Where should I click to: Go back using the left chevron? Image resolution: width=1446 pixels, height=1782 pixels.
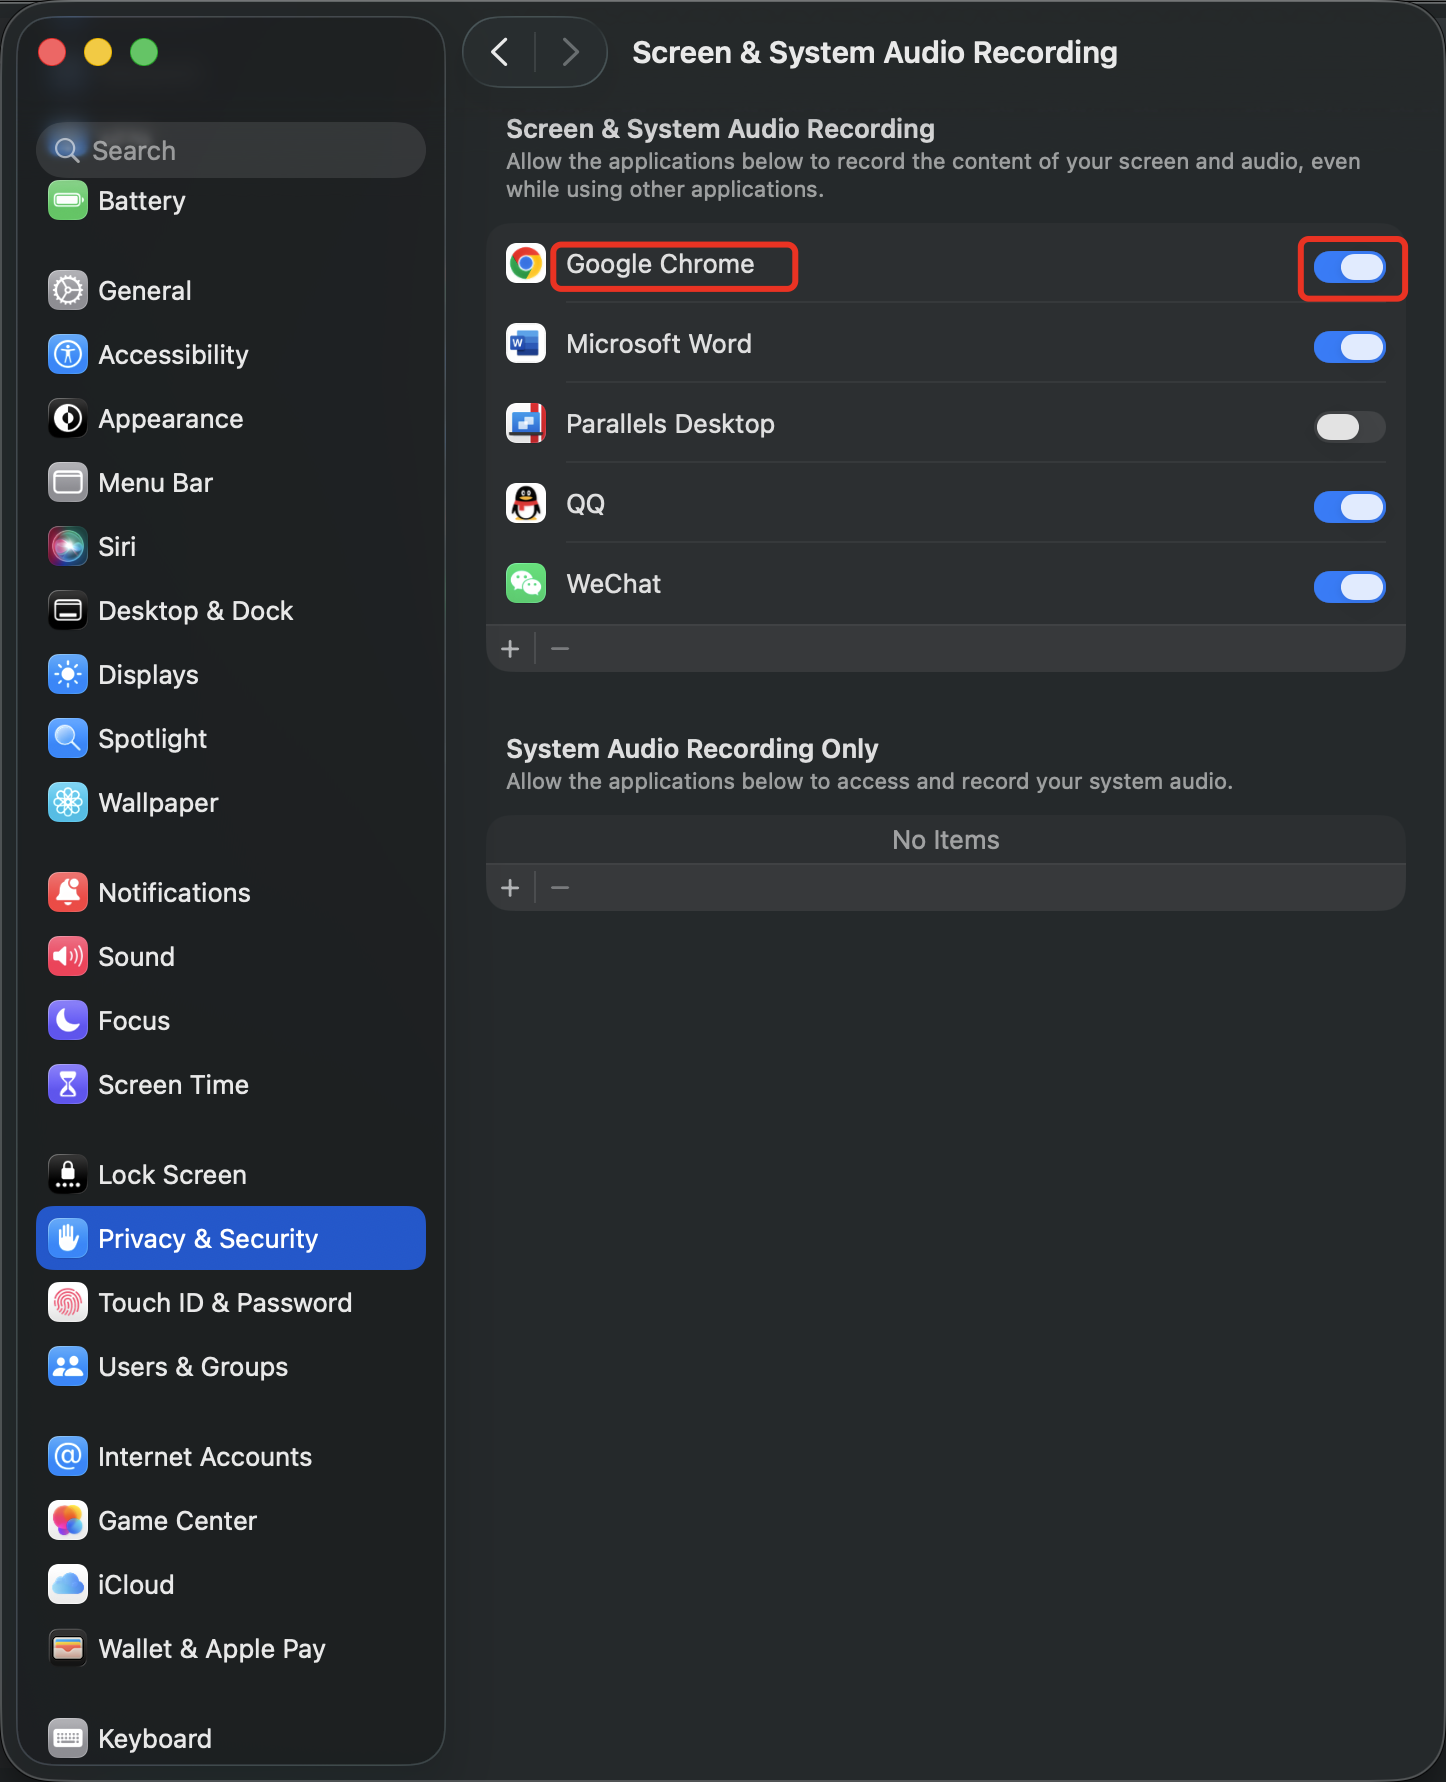pyautogui.click(x=501, y=52)
